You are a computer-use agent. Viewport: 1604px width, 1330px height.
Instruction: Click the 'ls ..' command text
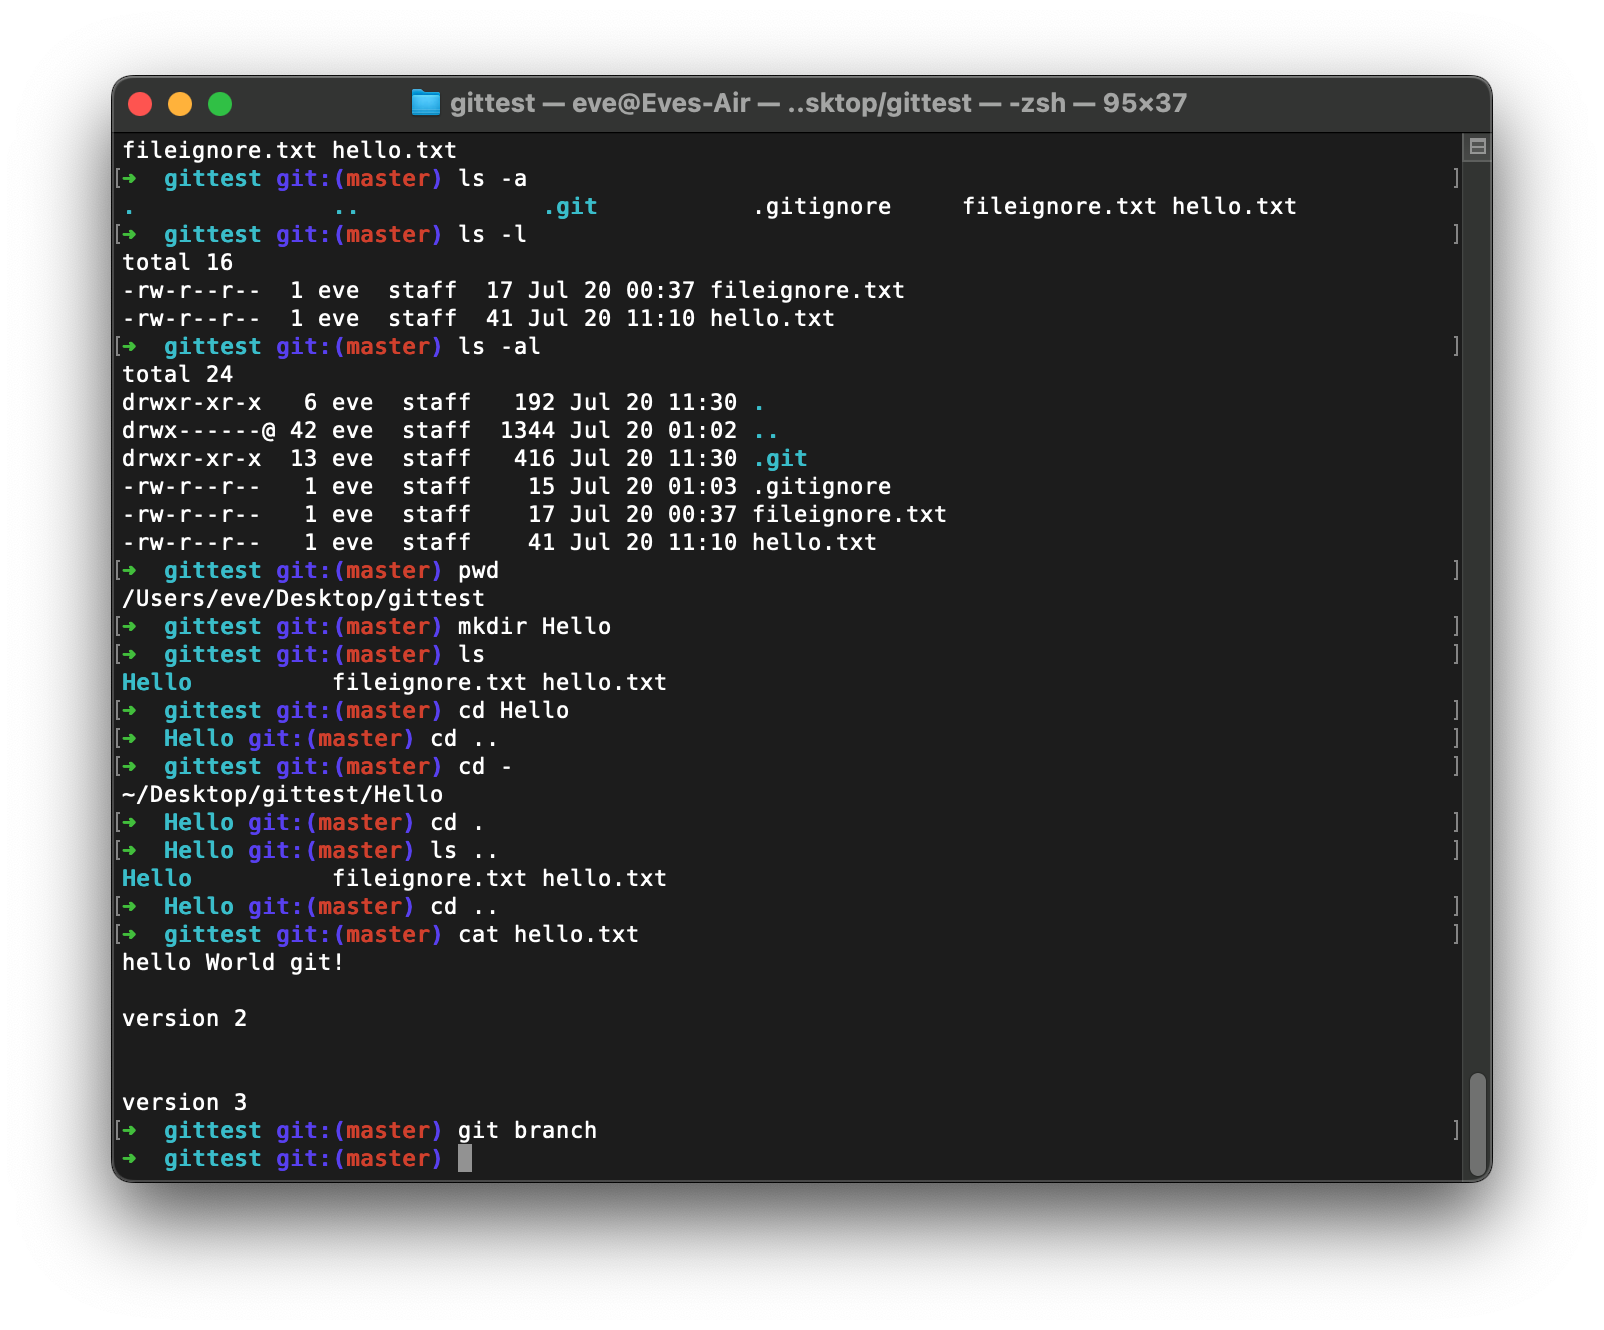pyautogui.click(x=464, y=850)
